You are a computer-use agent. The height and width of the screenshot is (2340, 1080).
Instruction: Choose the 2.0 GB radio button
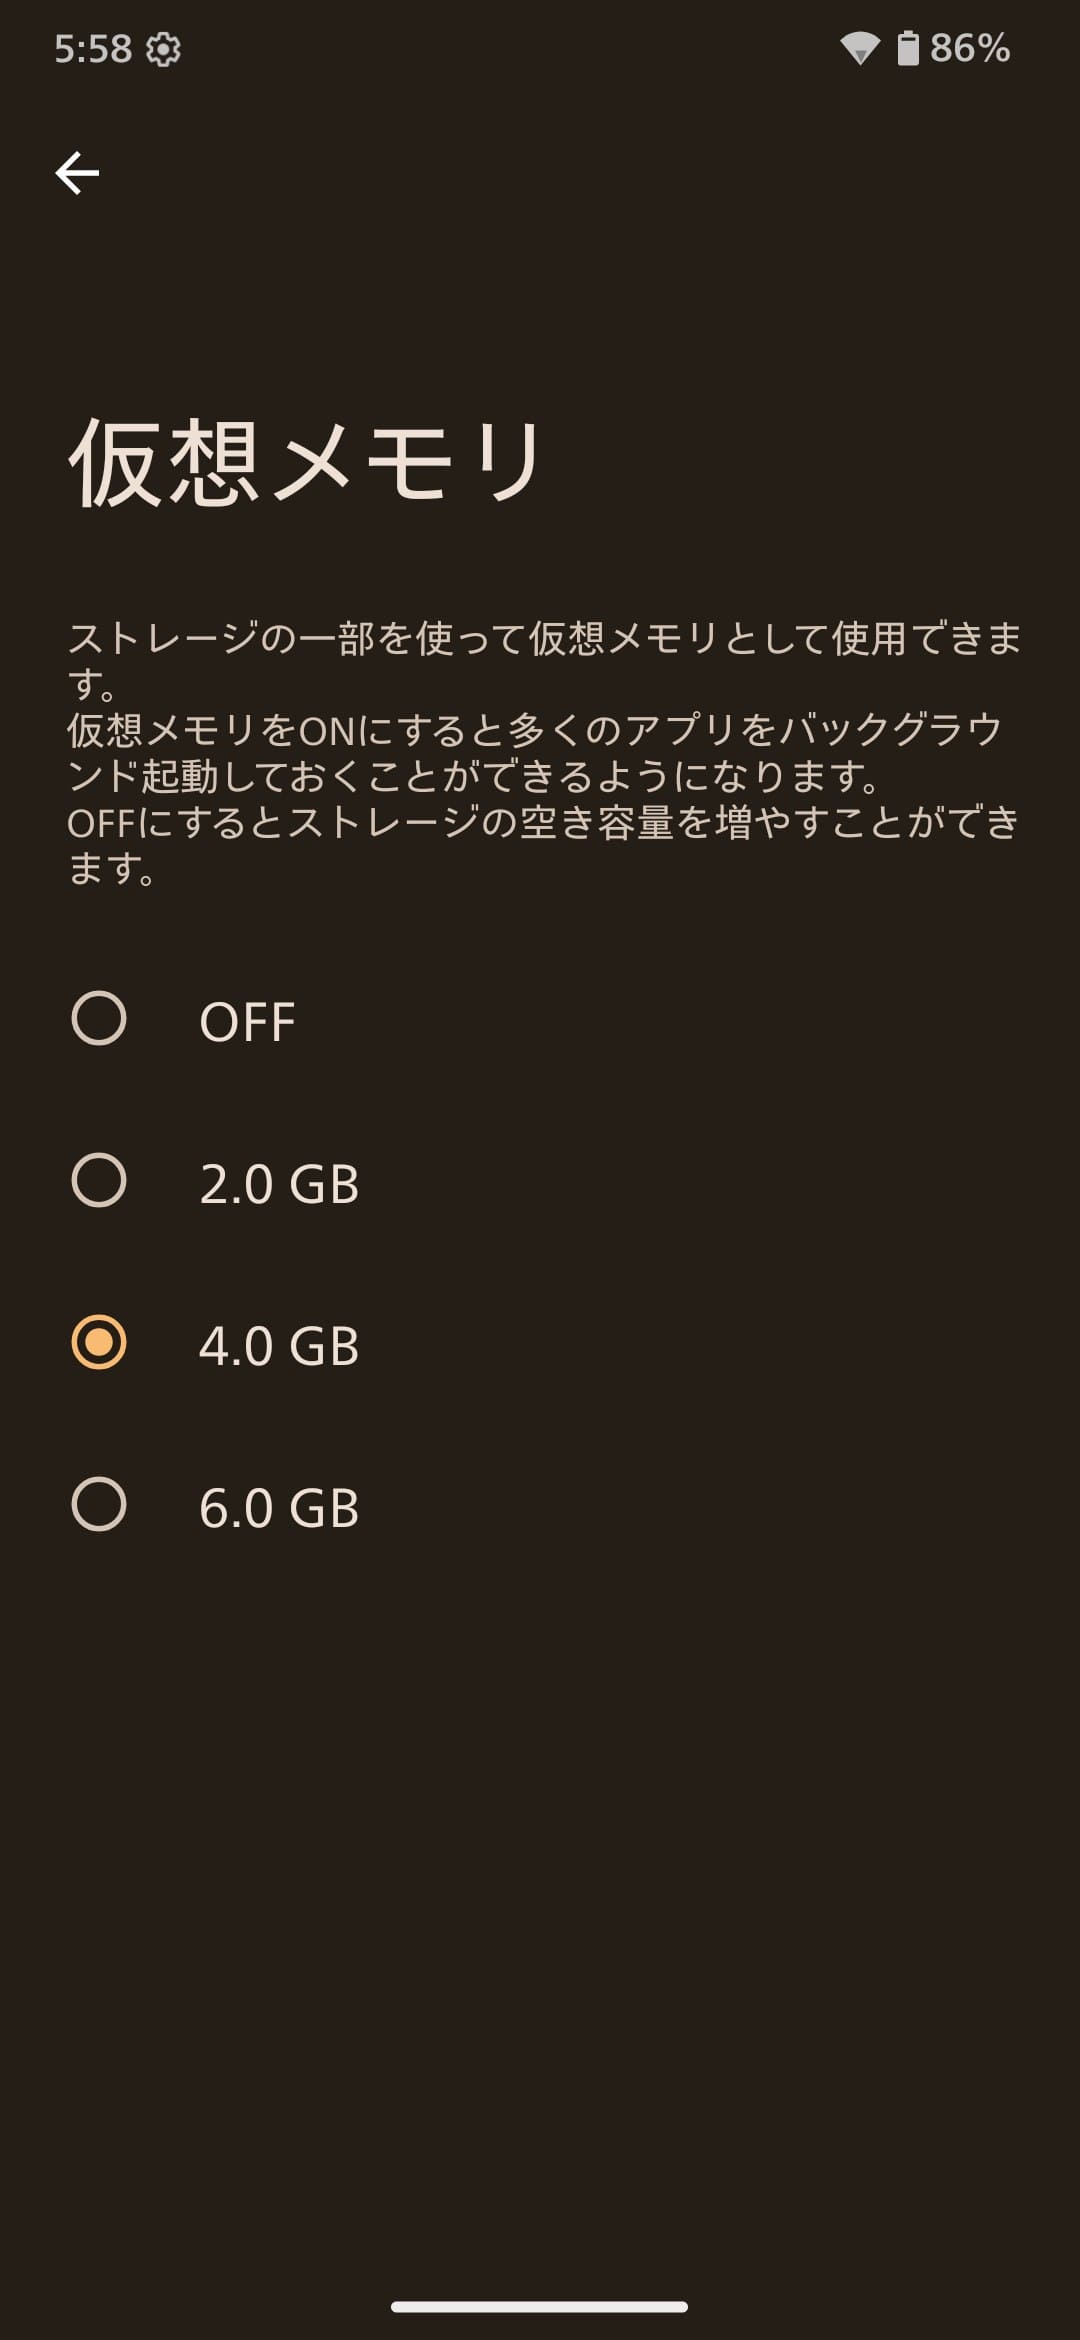[99, 1181]
